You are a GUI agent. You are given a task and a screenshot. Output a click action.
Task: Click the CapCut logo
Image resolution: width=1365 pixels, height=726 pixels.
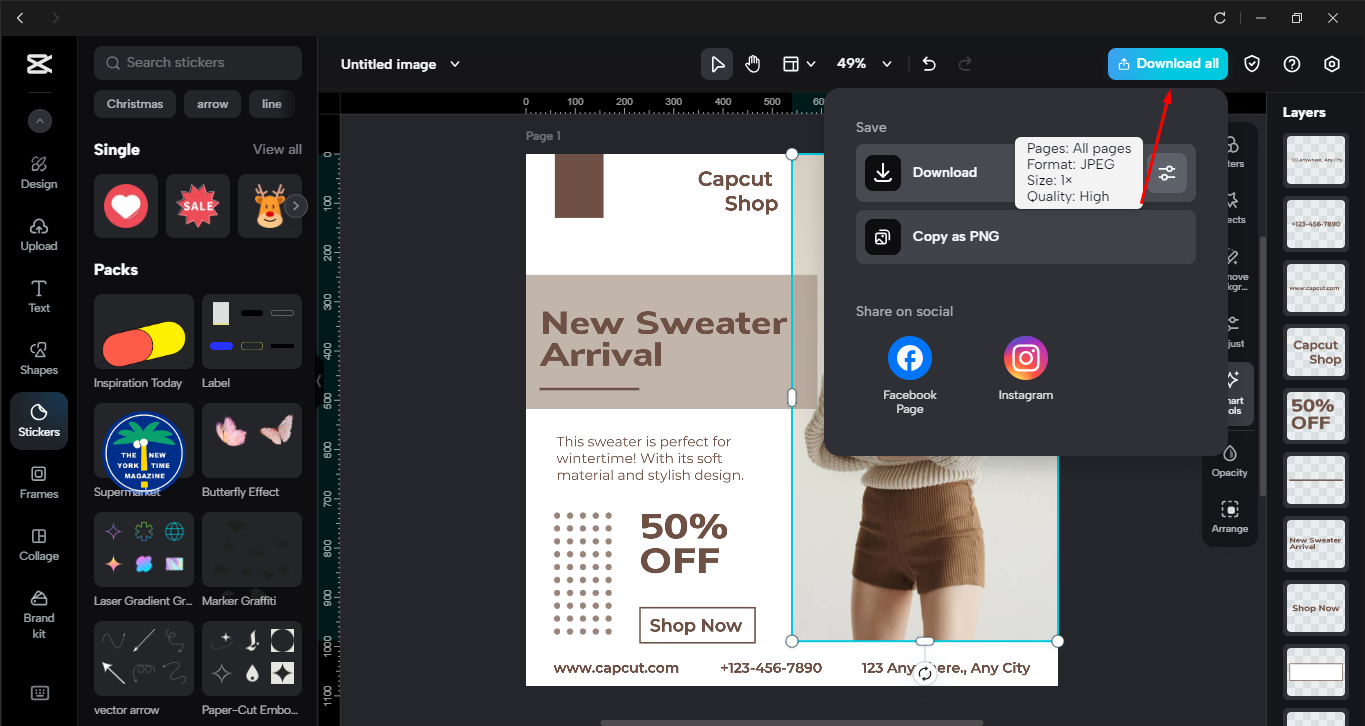[x=39, y=65]
